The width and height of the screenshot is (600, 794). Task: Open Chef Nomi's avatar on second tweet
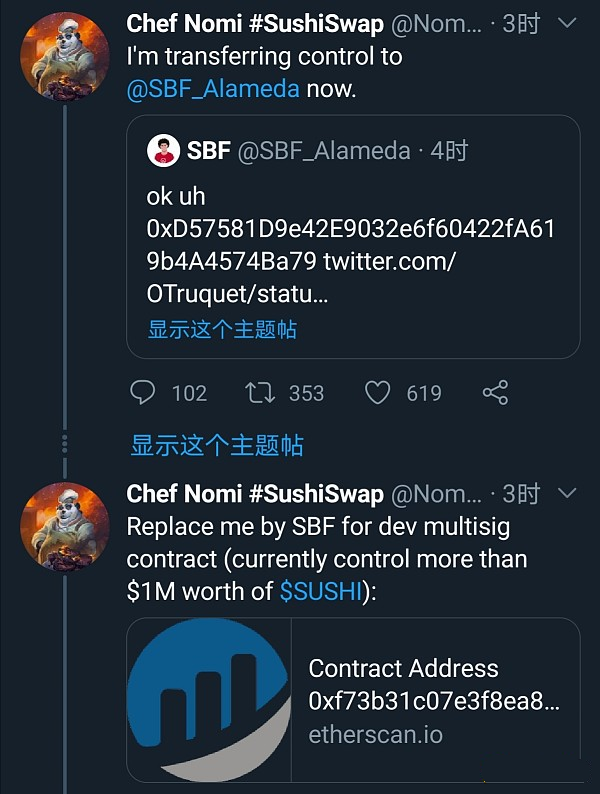pyautogui.click(x=64, y=527)
